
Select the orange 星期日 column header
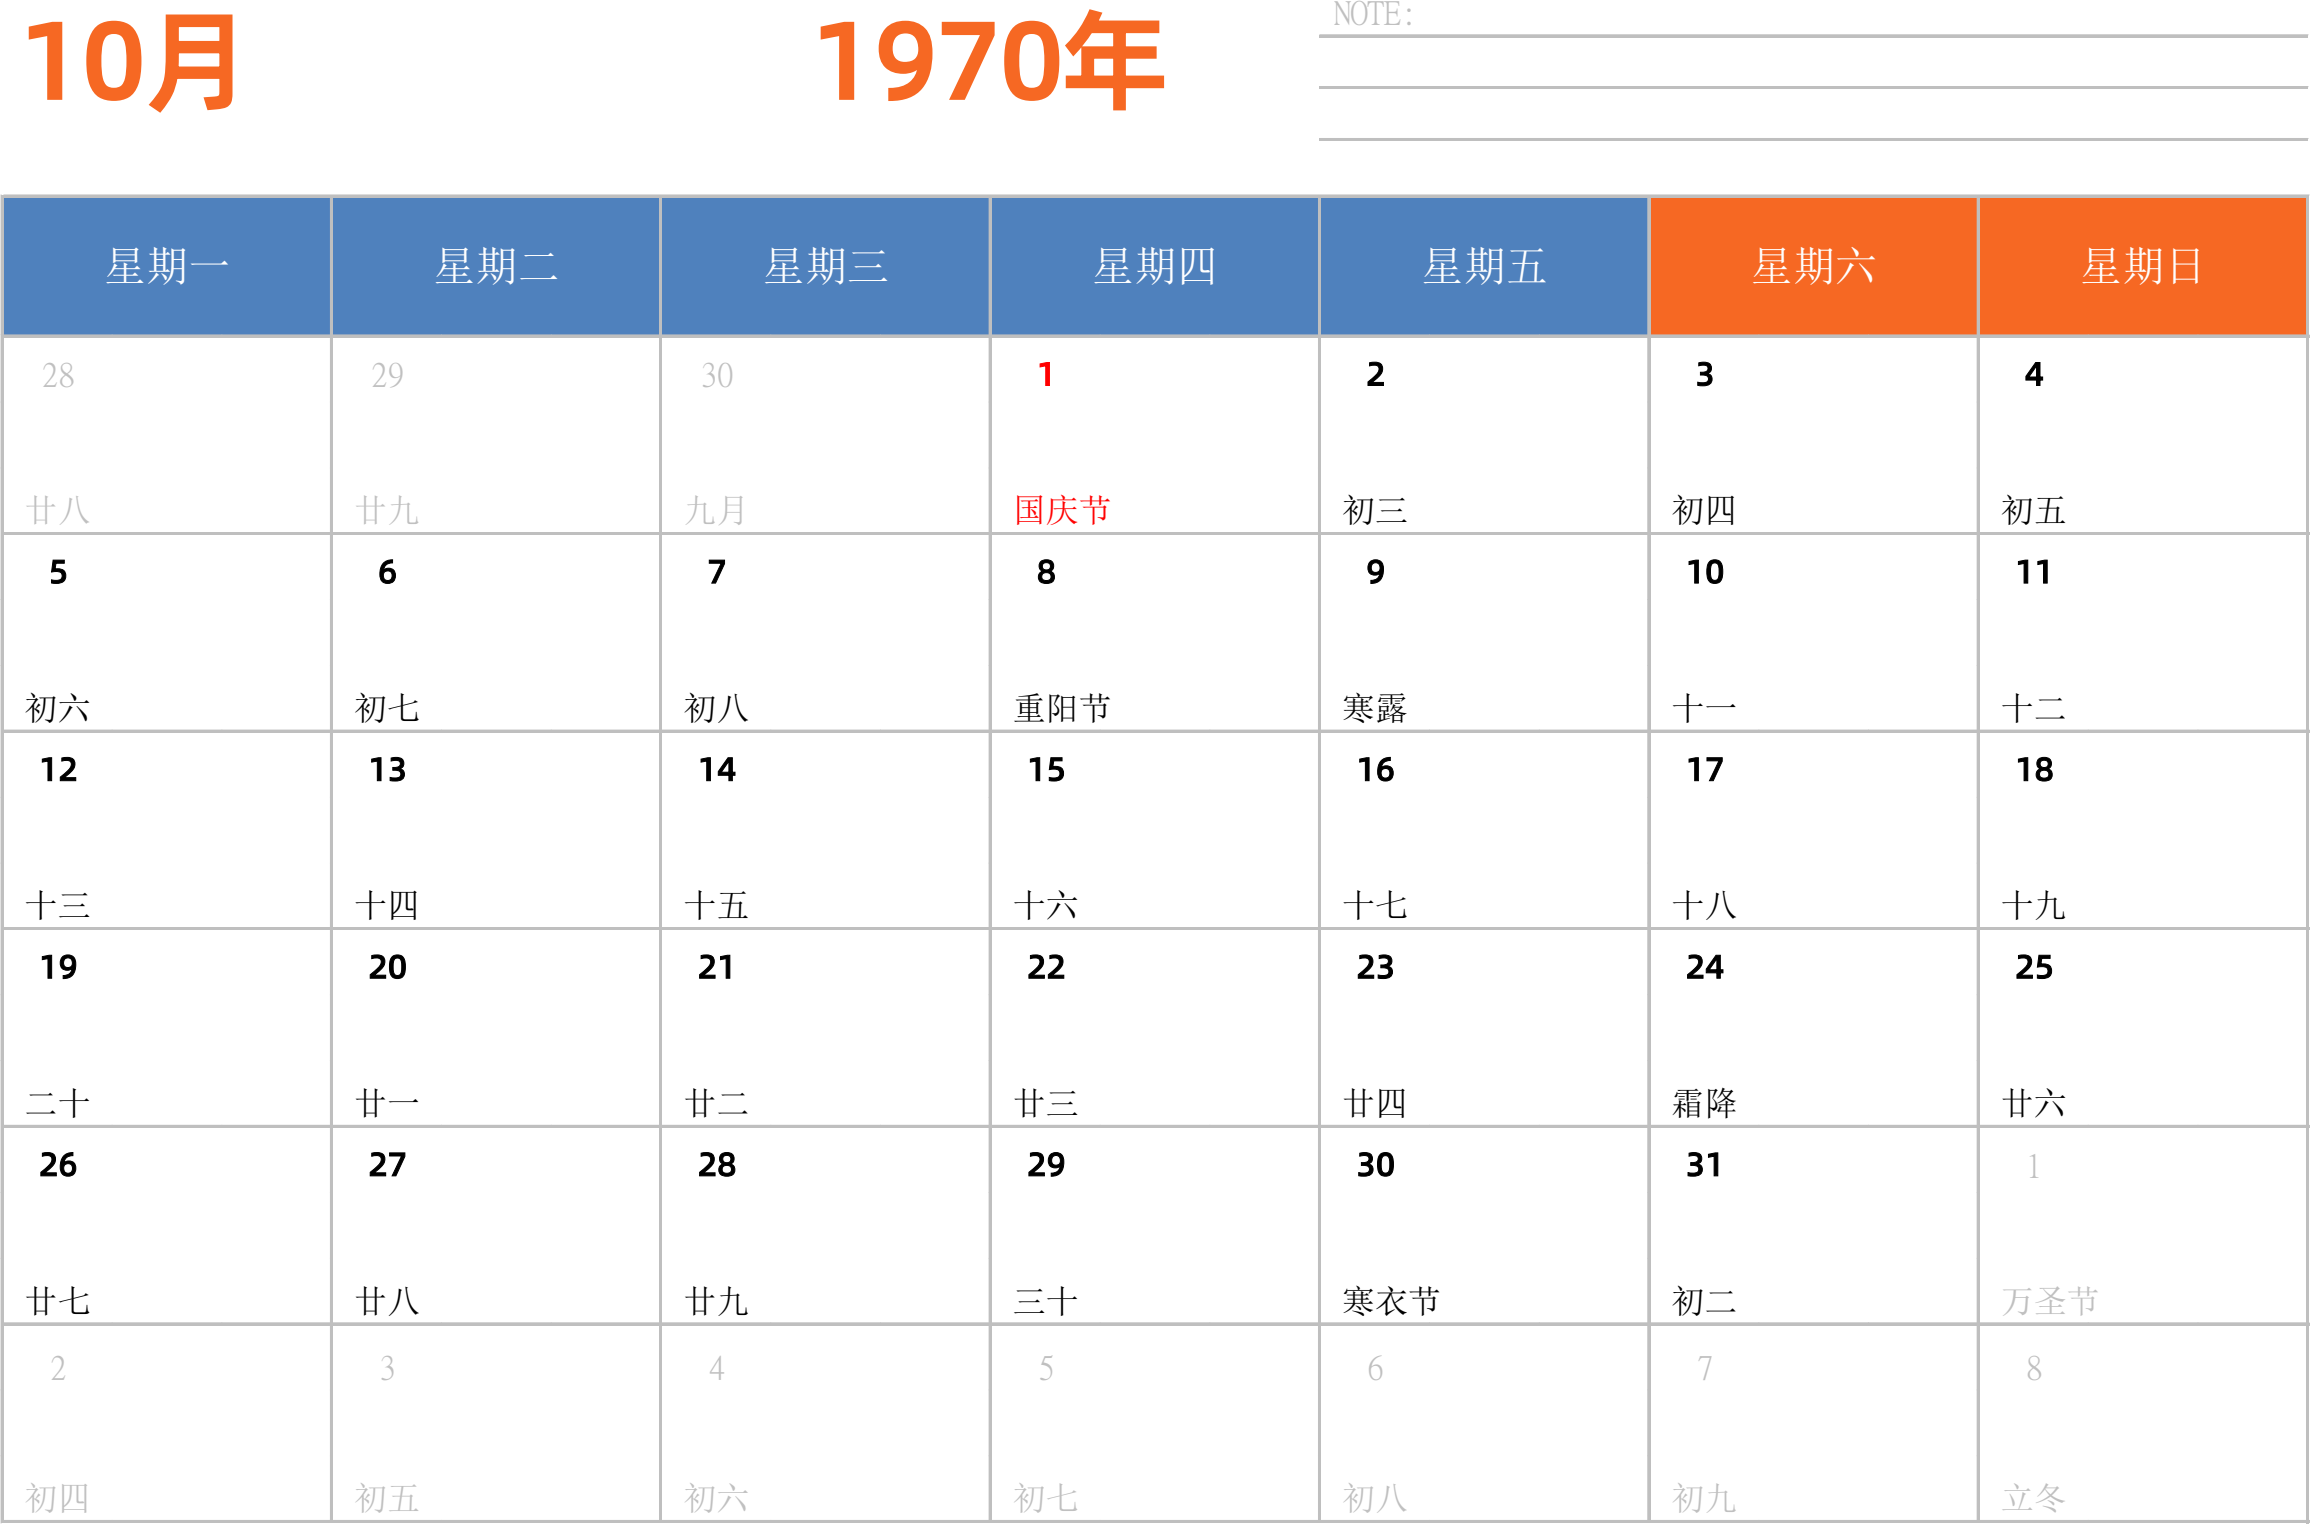[x=2142, y=266]
